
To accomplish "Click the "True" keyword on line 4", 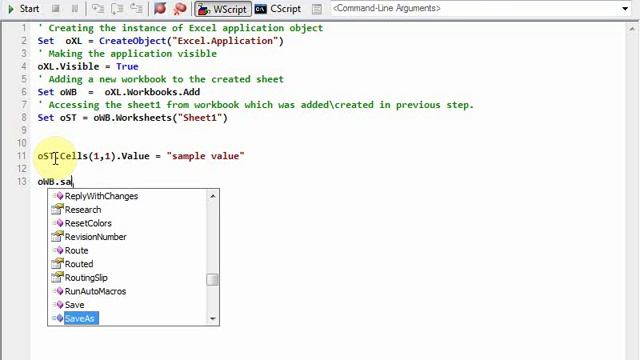I will [127, 67].
